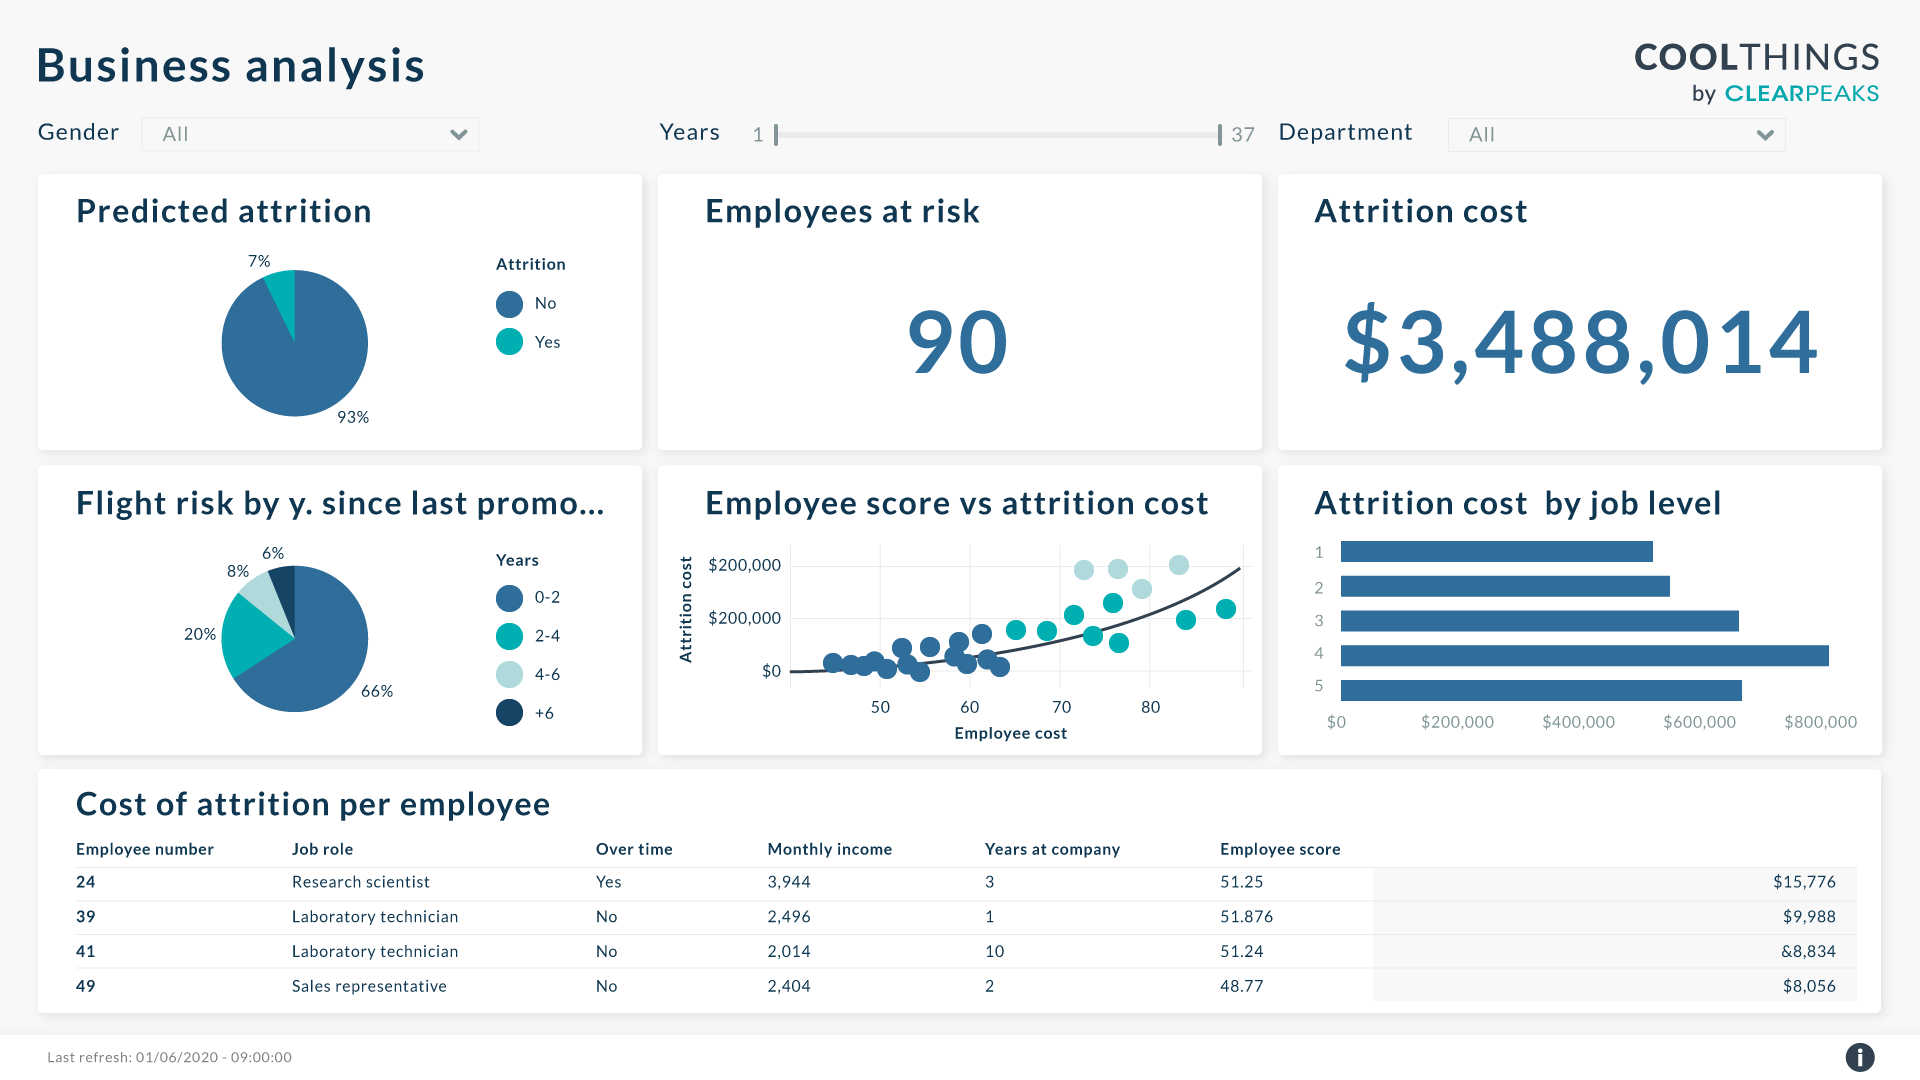This screenshot has width=1920, height=1080.
Task: Select employee number 41 cell
Action: (86, 952)
